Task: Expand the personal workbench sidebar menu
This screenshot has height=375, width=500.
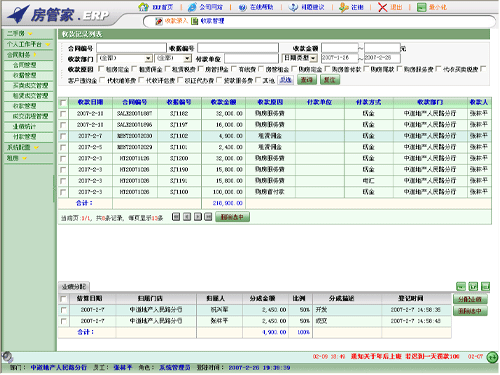Action: pos(29,44)
